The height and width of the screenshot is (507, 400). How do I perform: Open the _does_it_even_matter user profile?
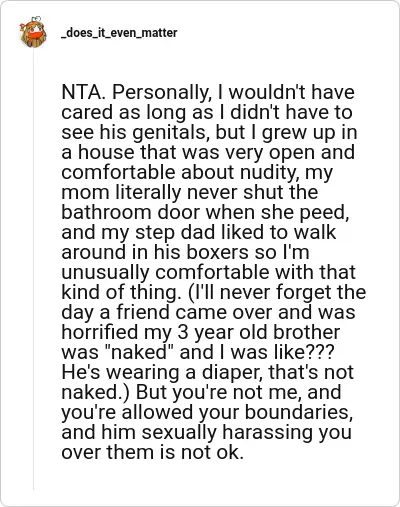click(x=119, y=33)
